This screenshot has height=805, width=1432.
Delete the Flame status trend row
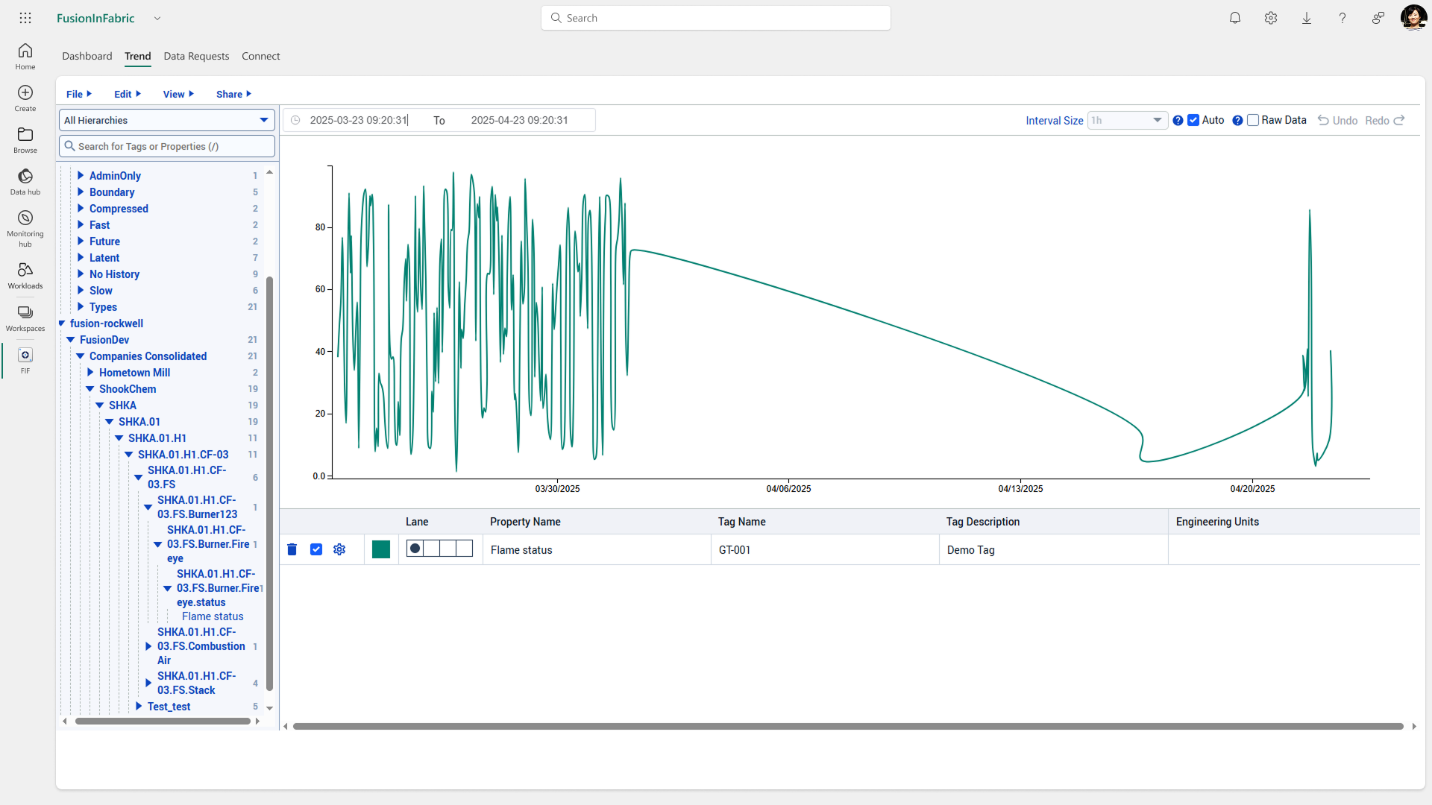pyautogui.click(x=291, y=549)
